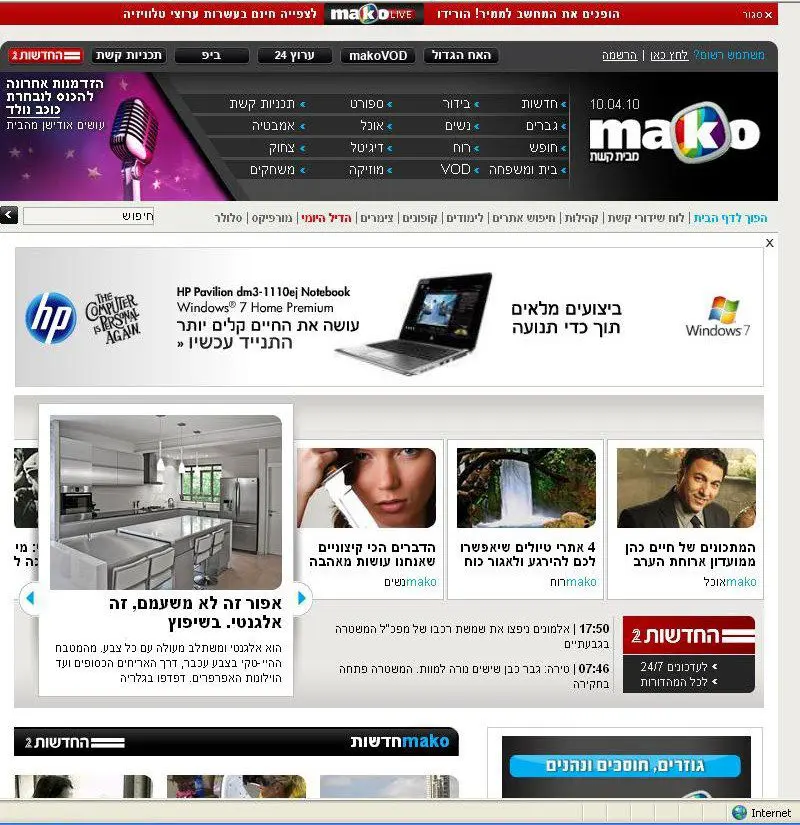This screenshot has height=825, width=800.
Task: Click the 17:50 news item headline
Action: [x=472, y=636]
